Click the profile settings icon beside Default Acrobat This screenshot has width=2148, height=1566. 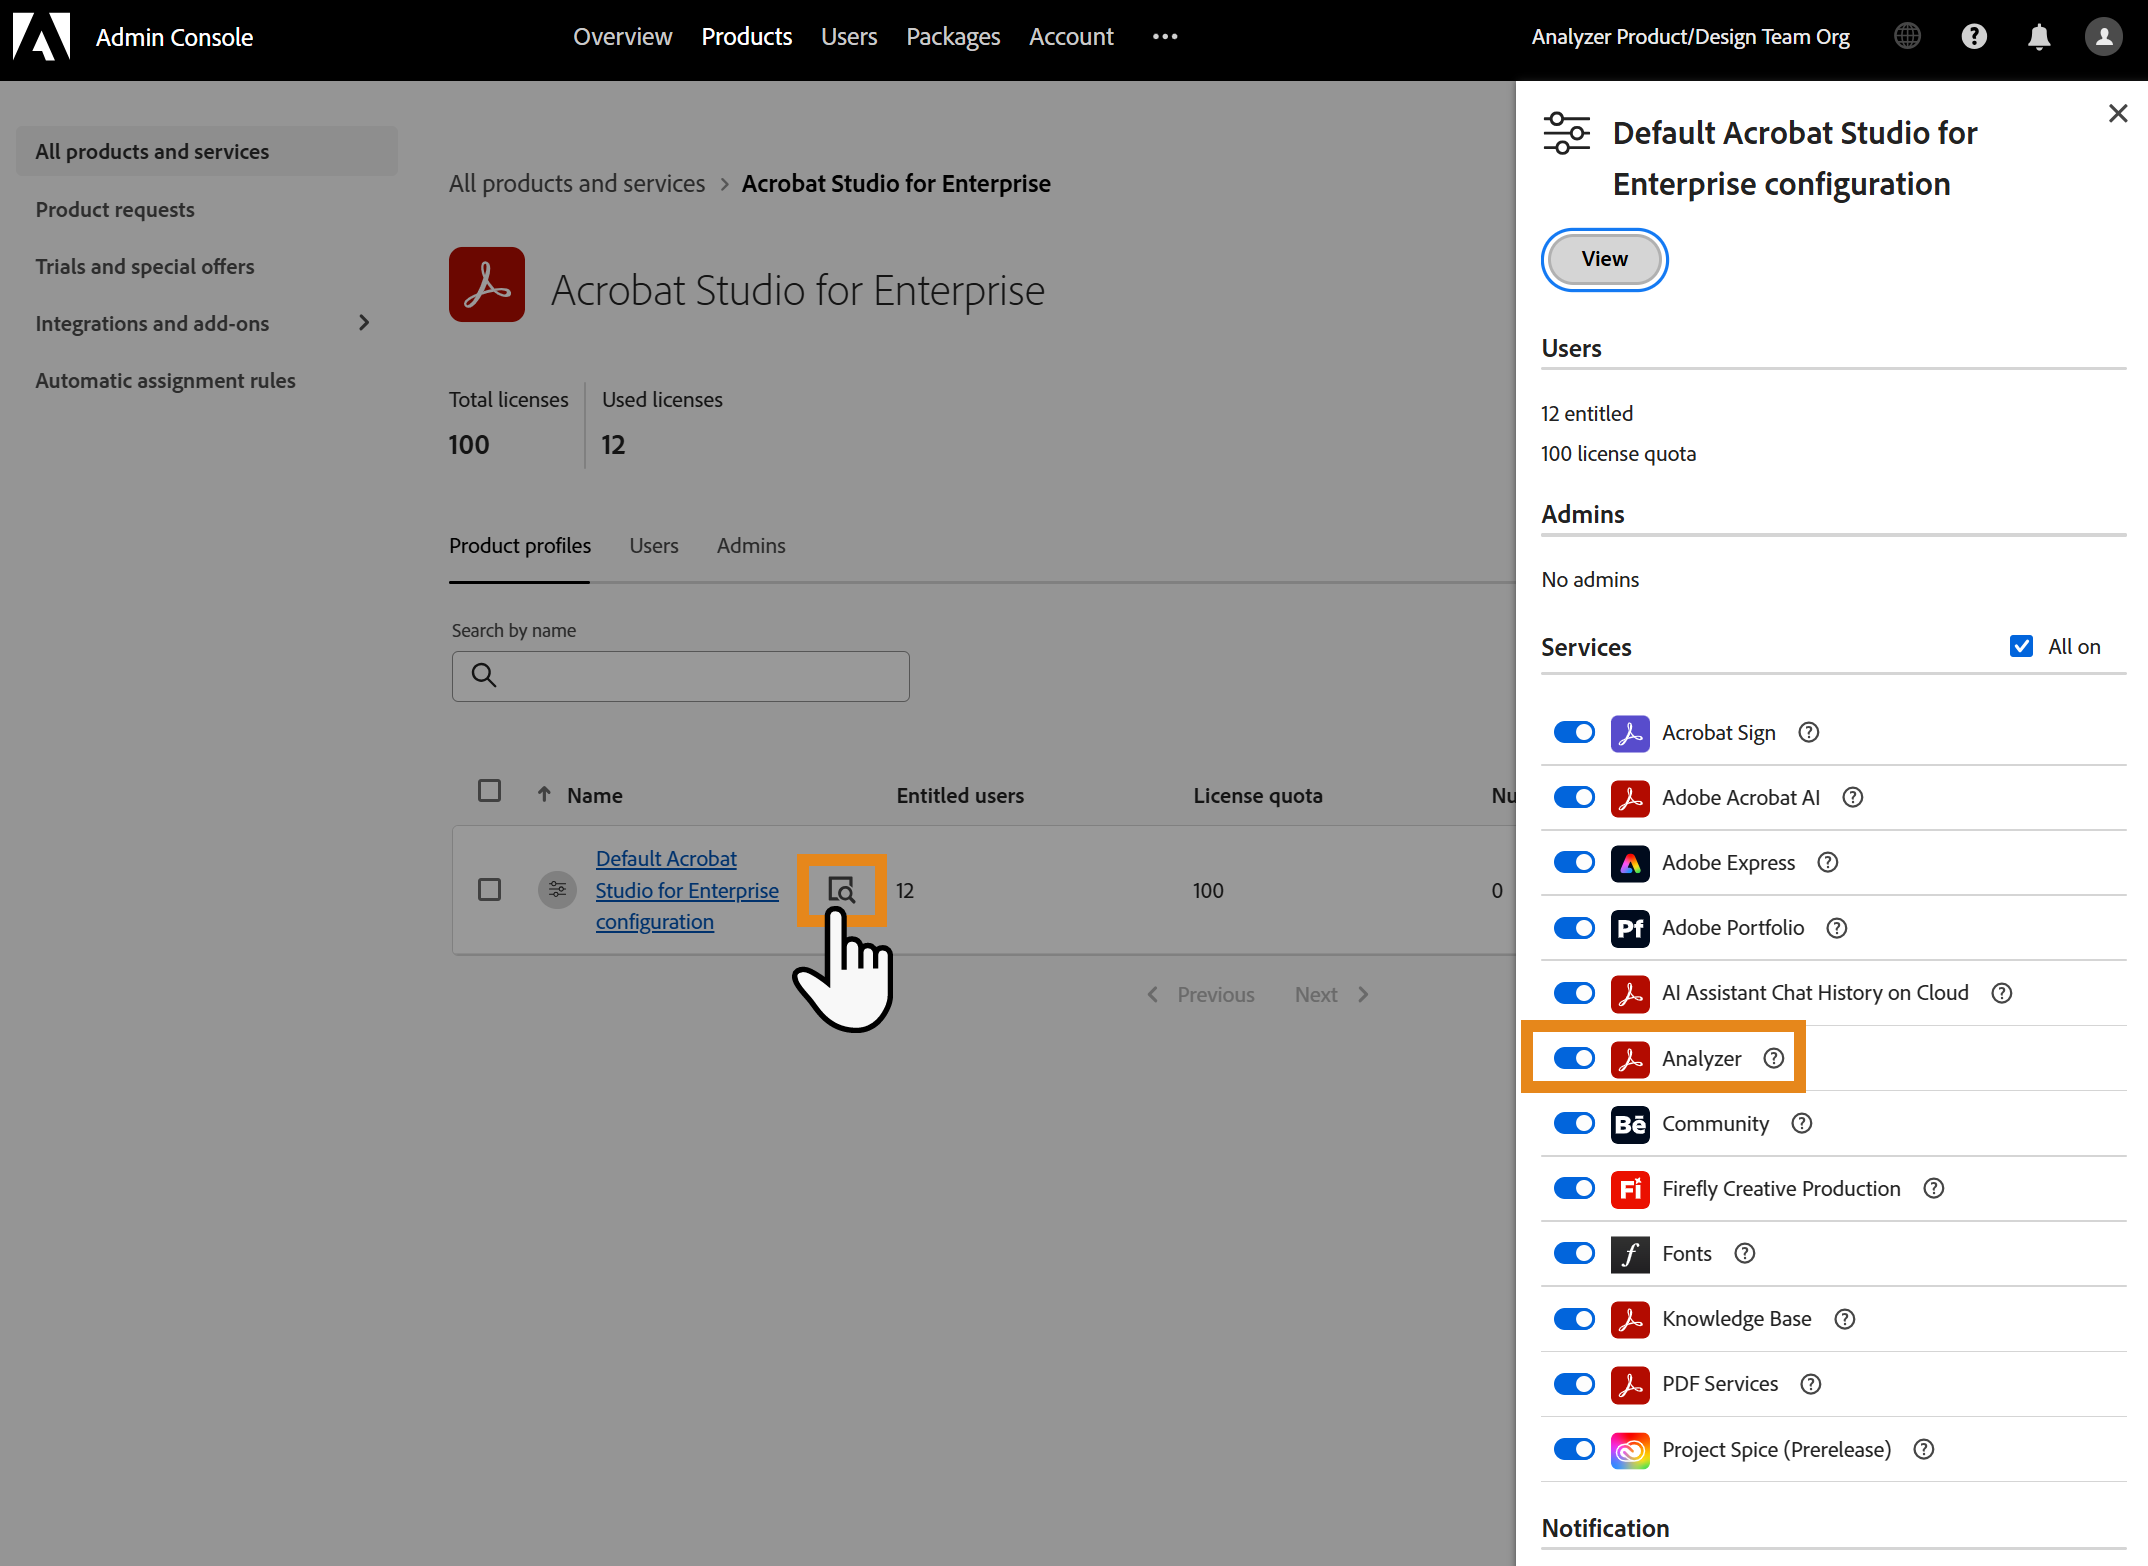[x=557, y=889]
